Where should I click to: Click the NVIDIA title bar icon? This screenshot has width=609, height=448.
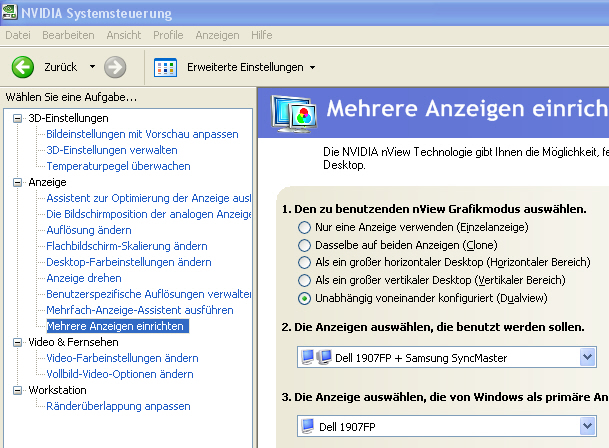tap(10, 11)
